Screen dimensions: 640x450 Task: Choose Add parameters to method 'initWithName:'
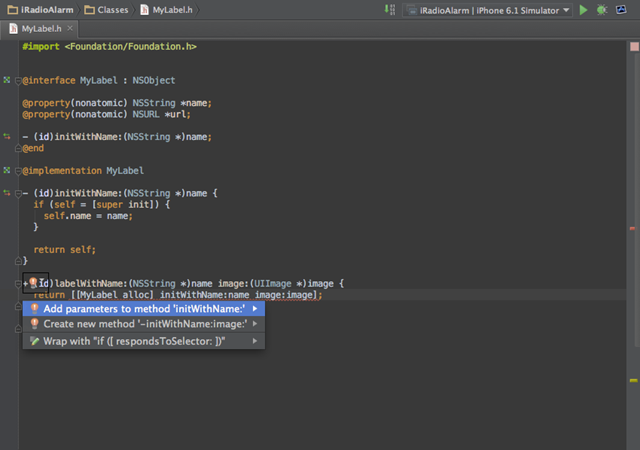tap(144, 309)
